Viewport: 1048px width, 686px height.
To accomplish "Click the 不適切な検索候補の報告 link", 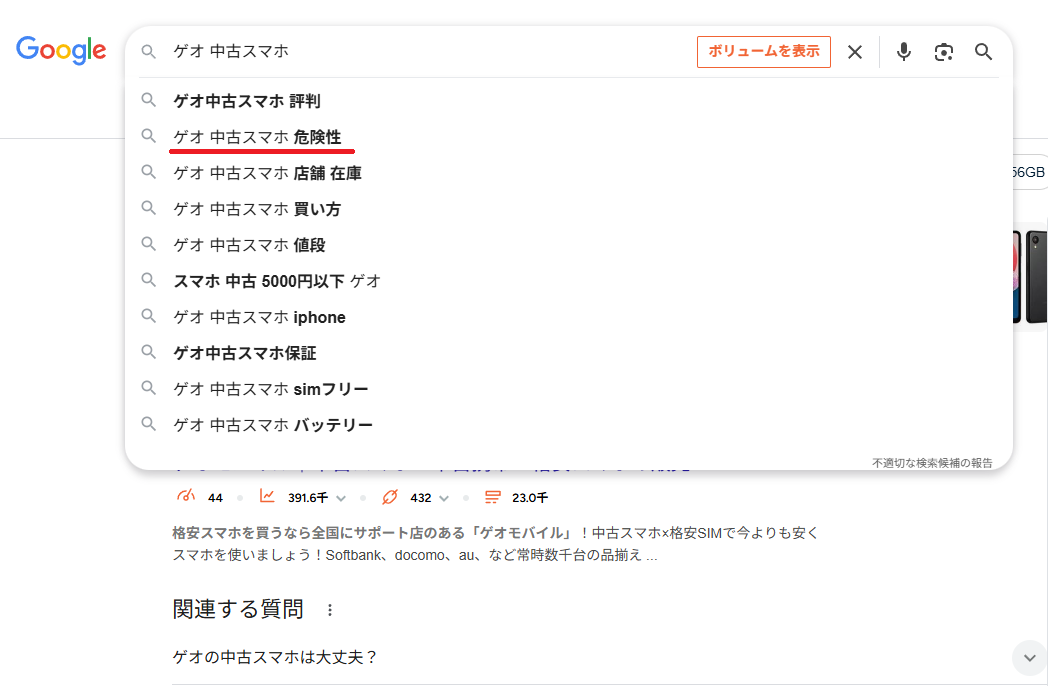I will (932, 463).
